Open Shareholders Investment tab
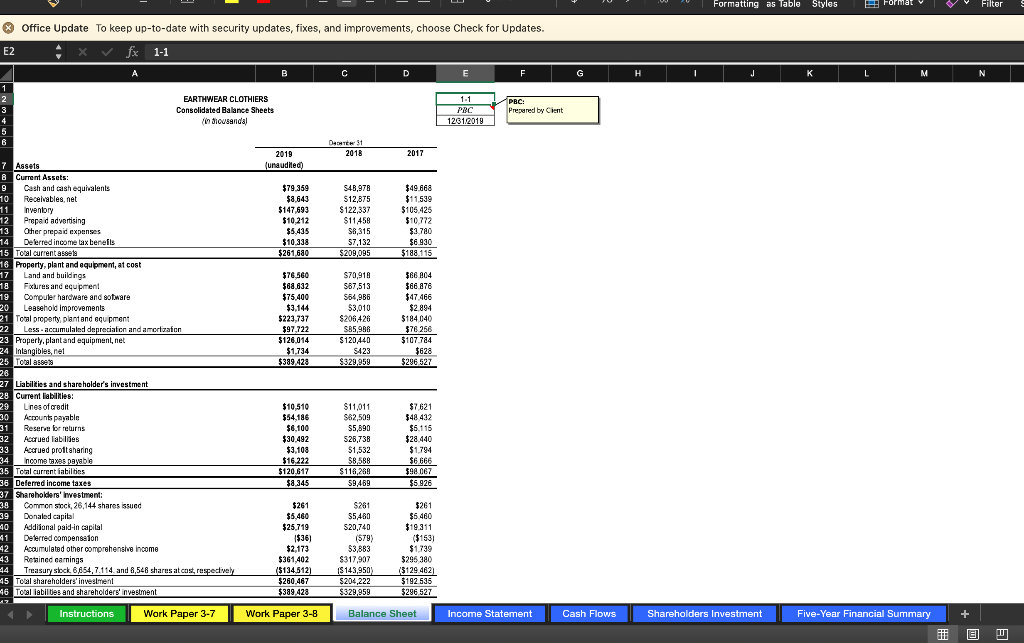1024x643 pixels. (x=704, y=614)
